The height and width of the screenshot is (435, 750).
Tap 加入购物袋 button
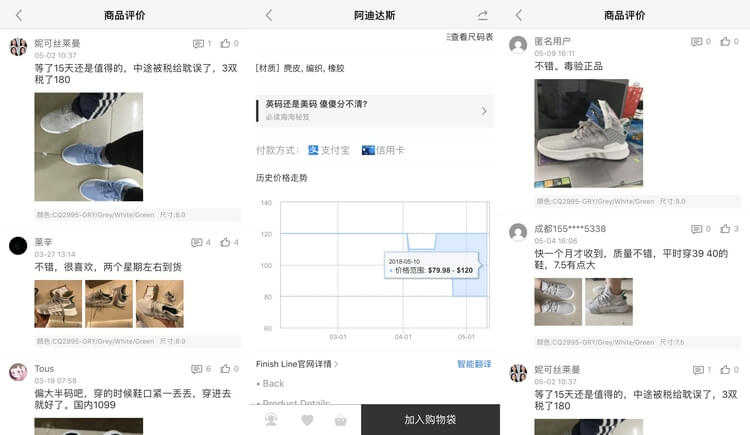[x=430, y=420]
